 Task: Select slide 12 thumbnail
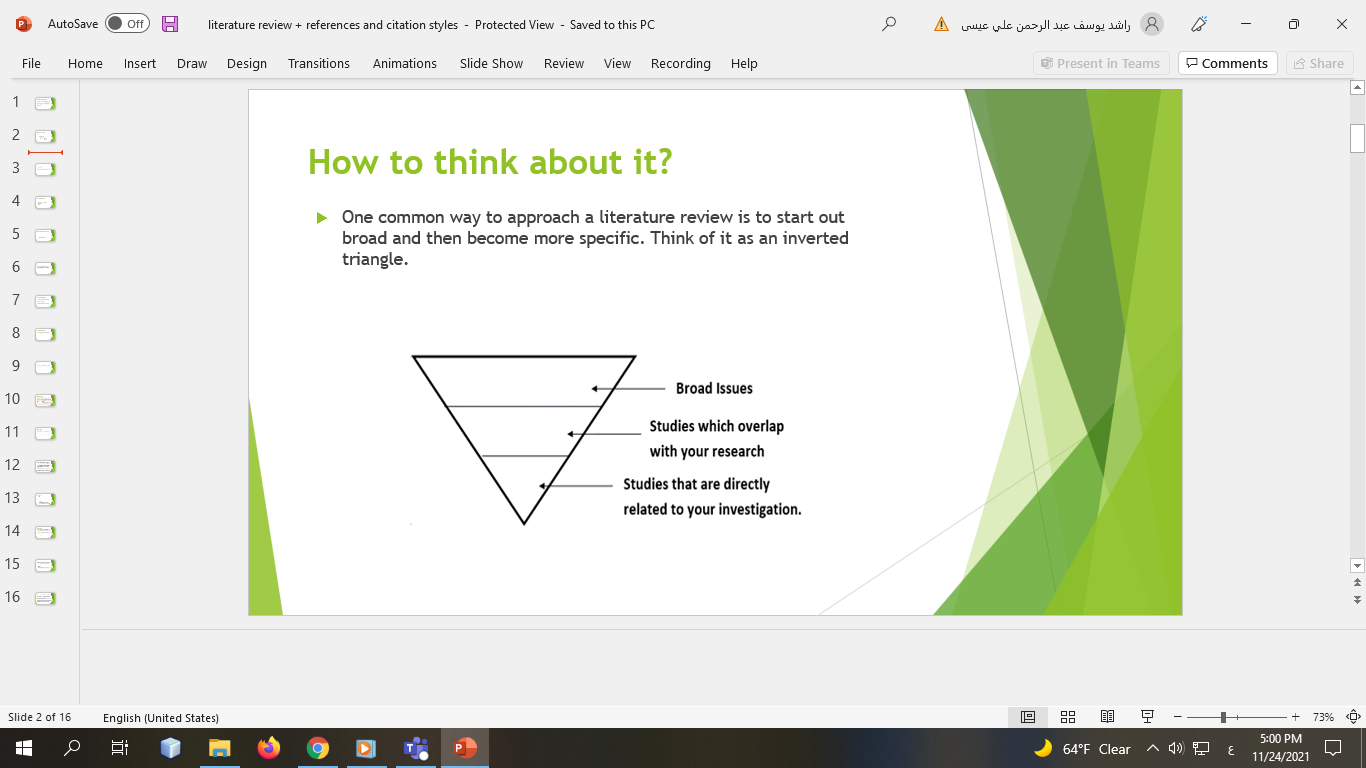tap(45, 466)
